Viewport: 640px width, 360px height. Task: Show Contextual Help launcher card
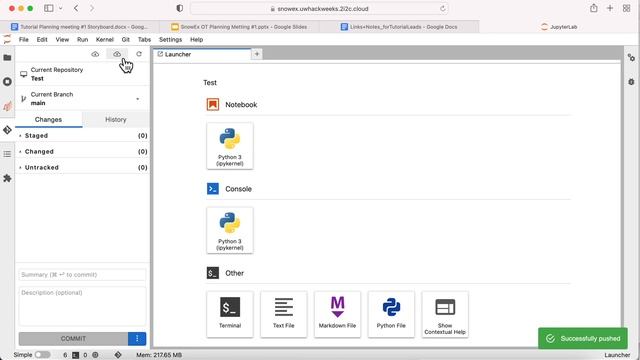(445, 314)
